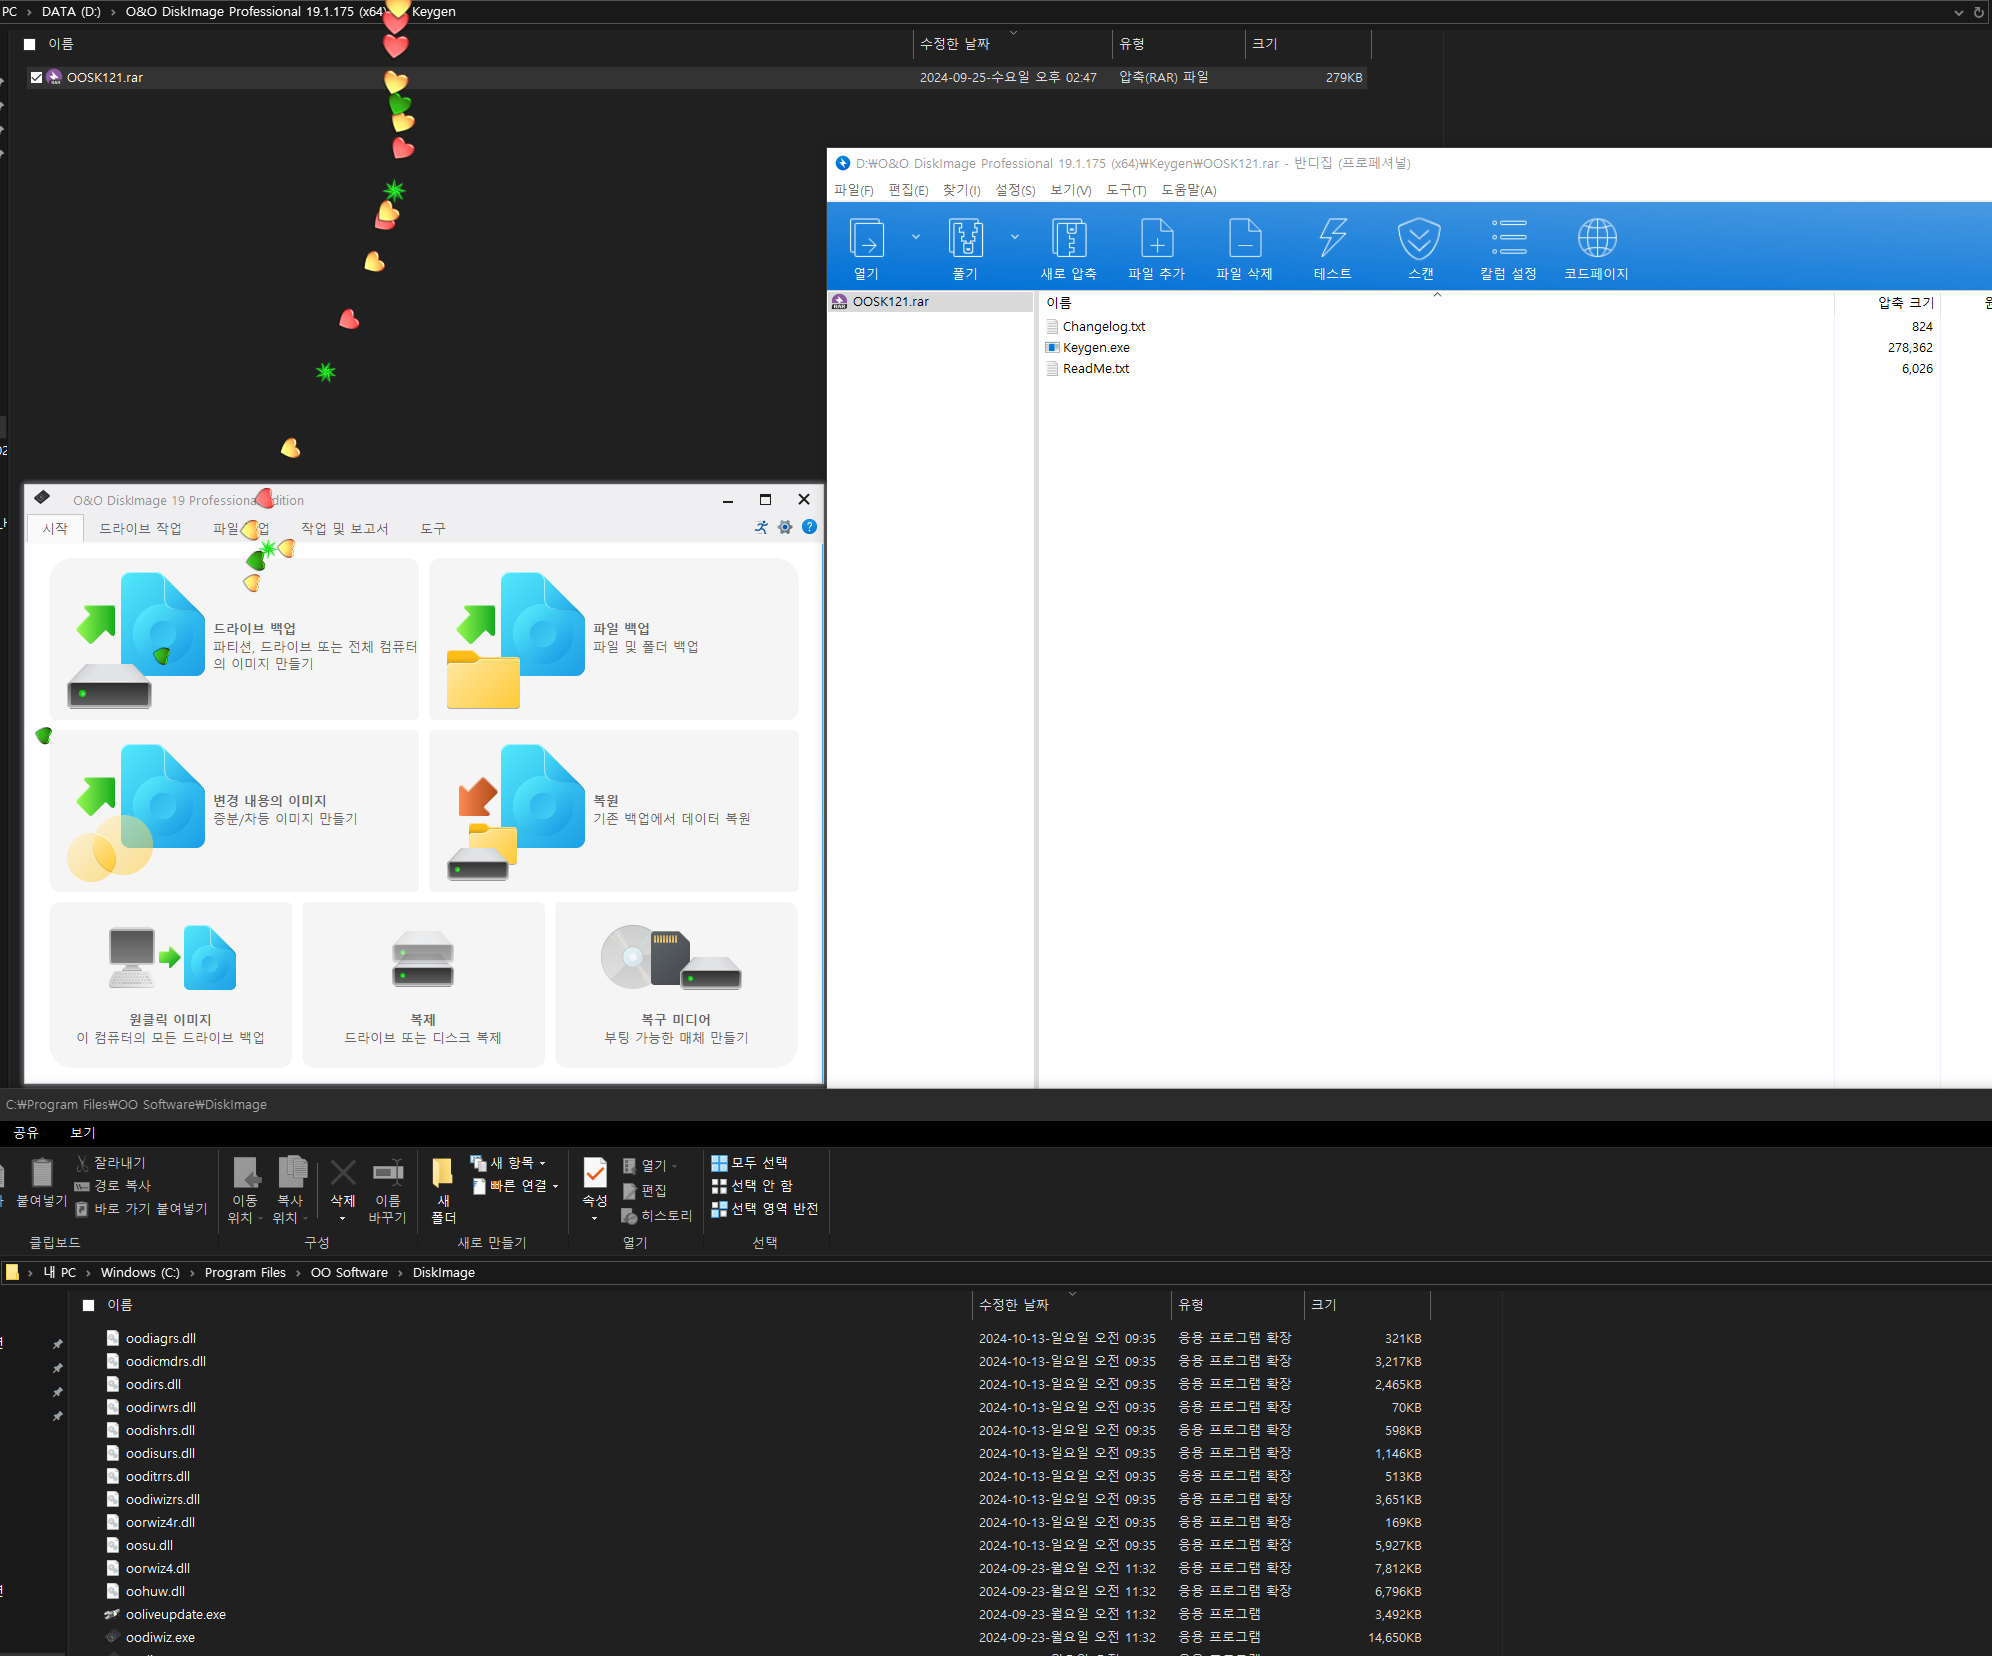Expand the address bar history chevron

(x=1958, y=12)
